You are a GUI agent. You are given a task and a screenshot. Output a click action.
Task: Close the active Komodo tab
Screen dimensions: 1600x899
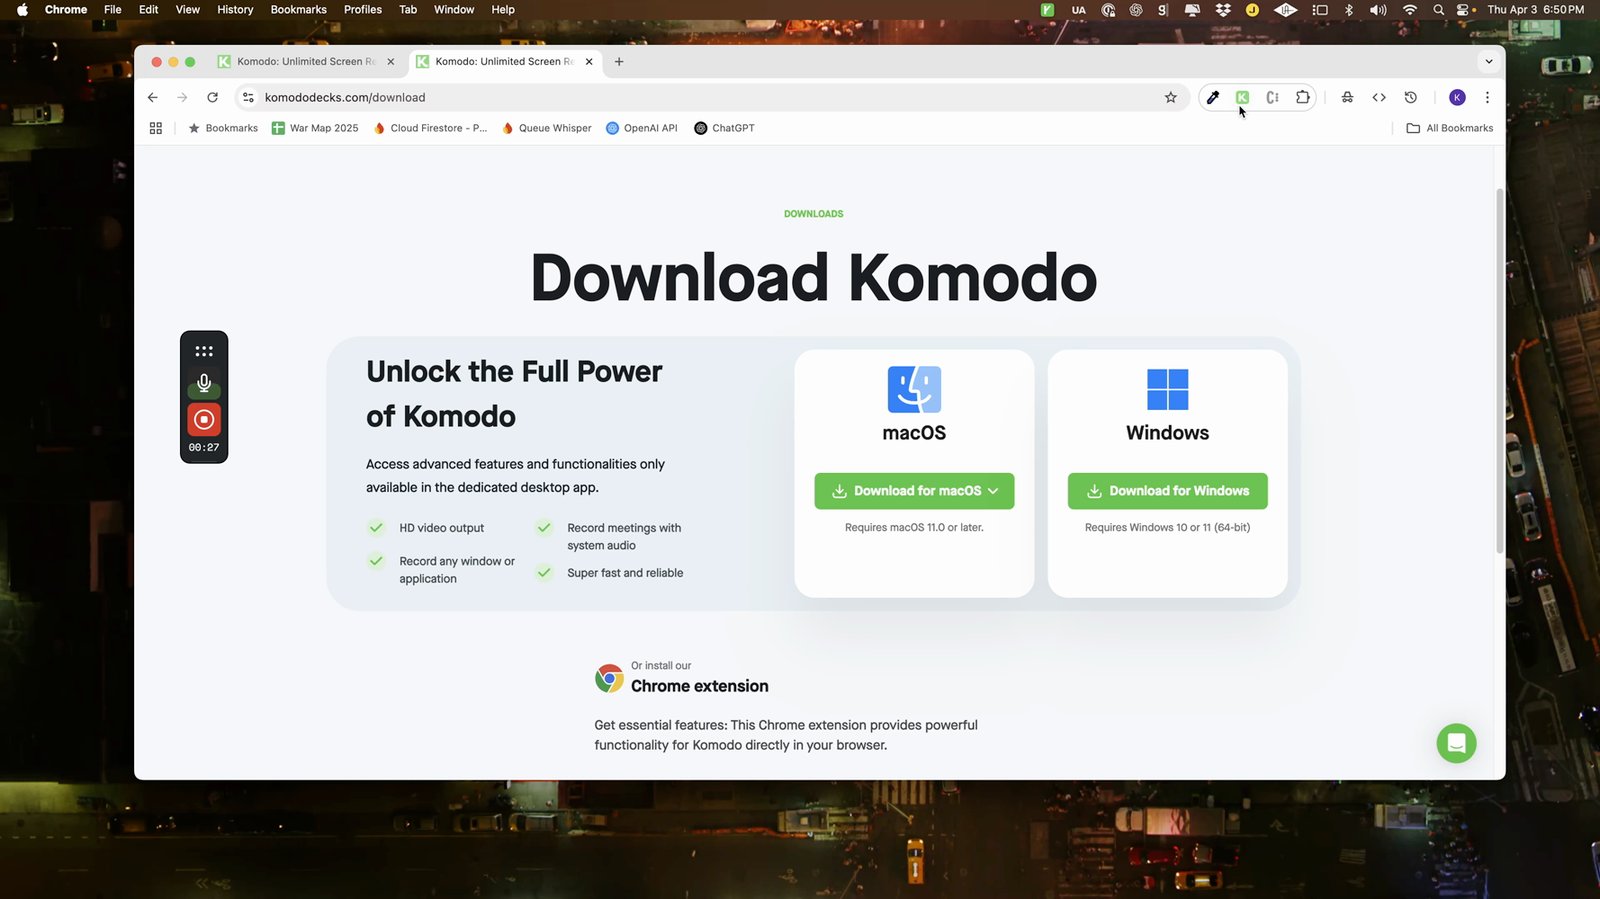pyautogui.click(x=589, y=61)
